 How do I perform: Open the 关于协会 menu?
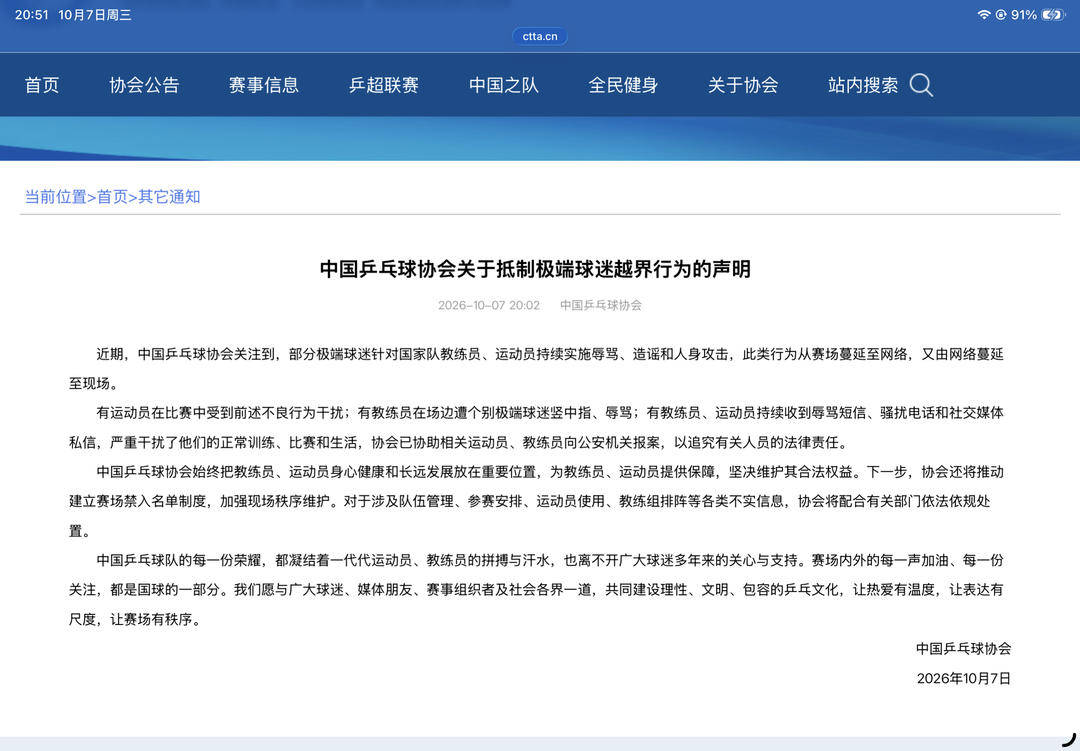743,85
